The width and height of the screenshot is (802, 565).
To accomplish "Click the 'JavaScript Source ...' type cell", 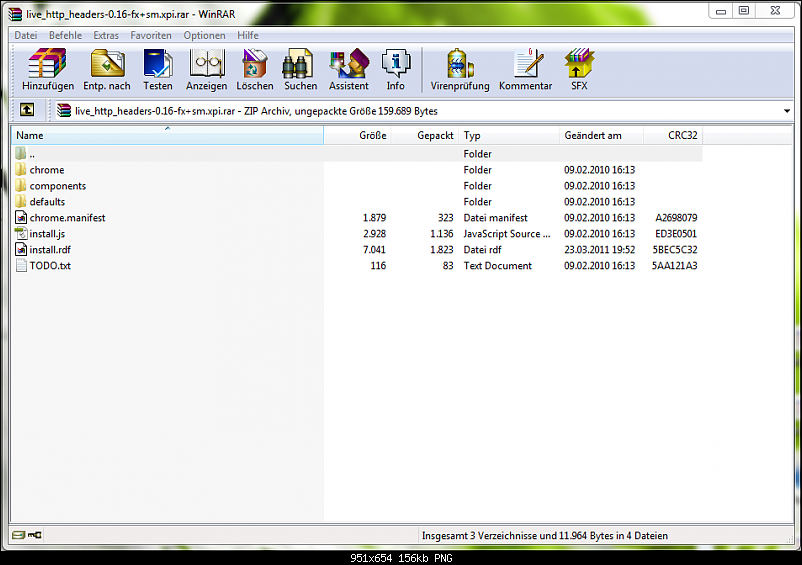I will (507, 234).
